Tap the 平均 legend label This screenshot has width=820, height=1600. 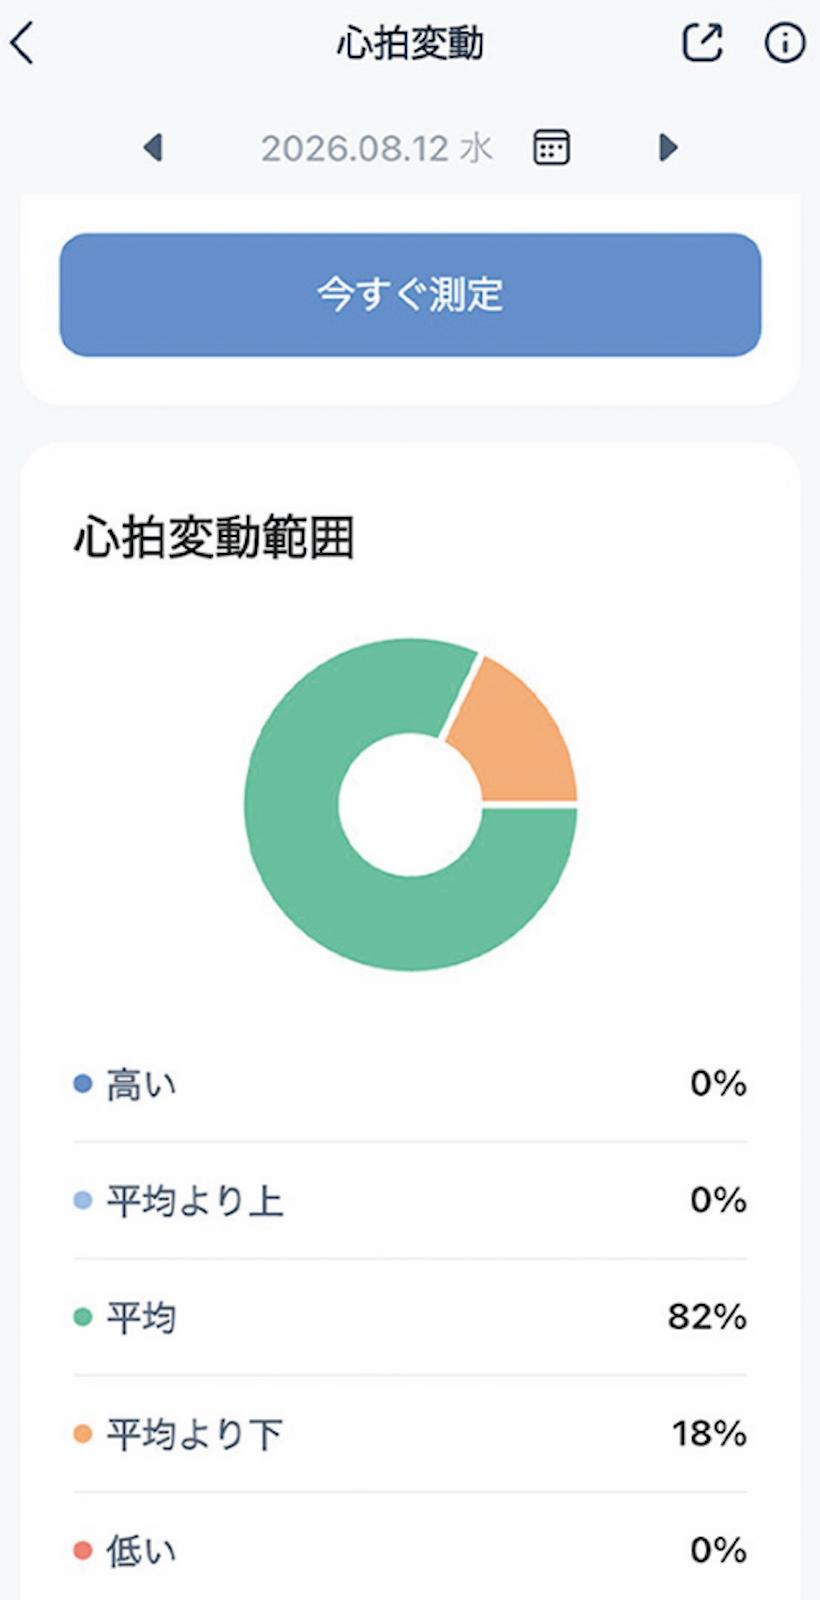[141, 1318]
